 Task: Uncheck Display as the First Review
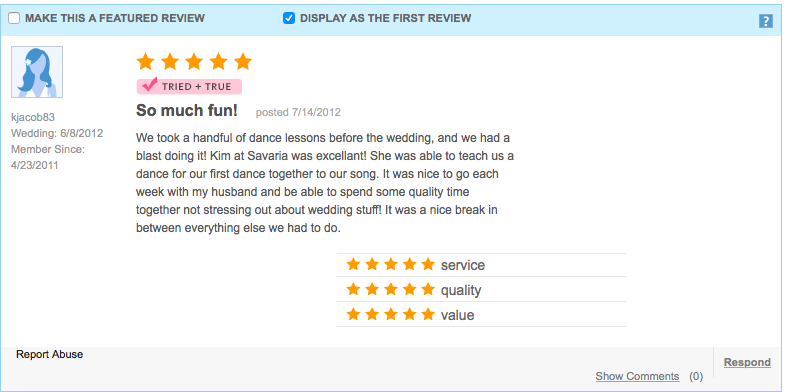[x=289, y=19]
